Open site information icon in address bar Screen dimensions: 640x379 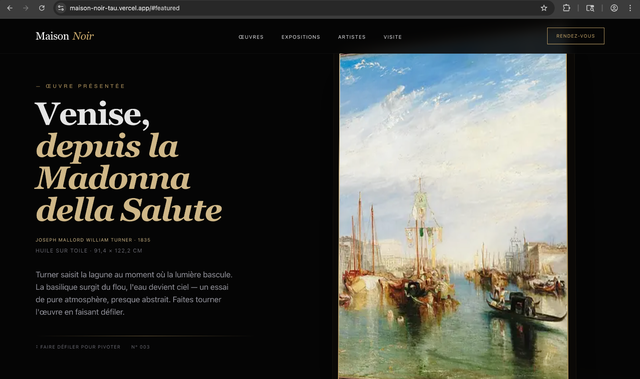61,8
